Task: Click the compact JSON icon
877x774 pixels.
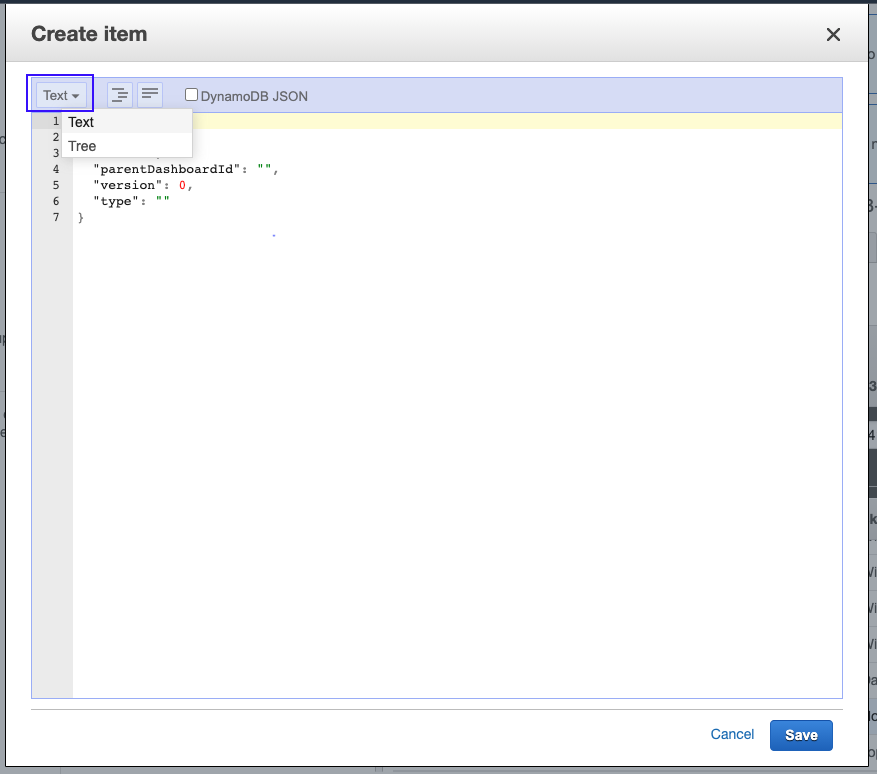Action: click(150, 95)
